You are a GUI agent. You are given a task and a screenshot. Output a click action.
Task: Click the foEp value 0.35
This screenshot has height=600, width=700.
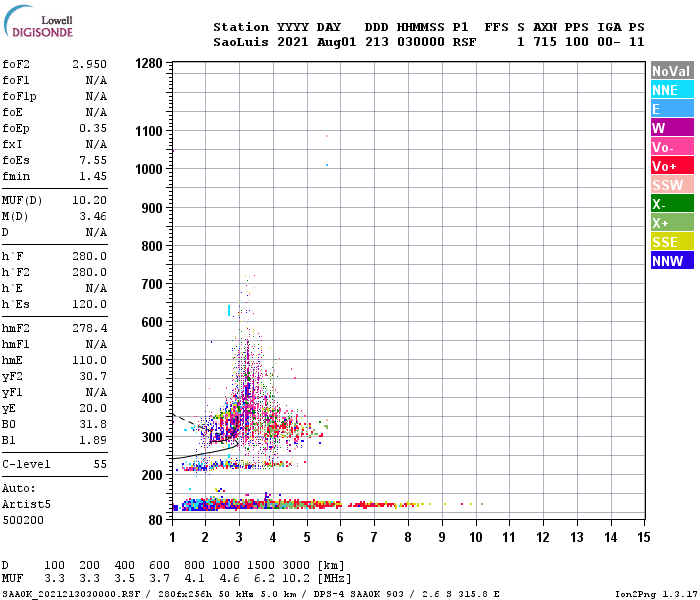93,128
